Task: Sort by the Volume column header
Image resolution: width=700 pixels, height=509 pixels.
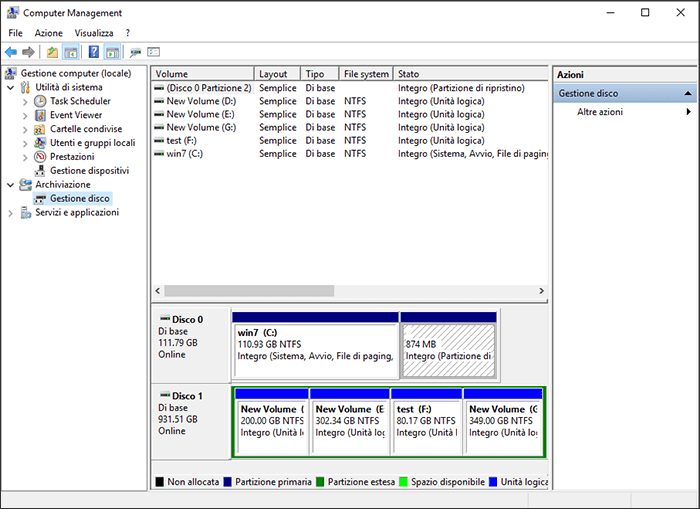Action: pyautogui.click(x=203, y=74)
